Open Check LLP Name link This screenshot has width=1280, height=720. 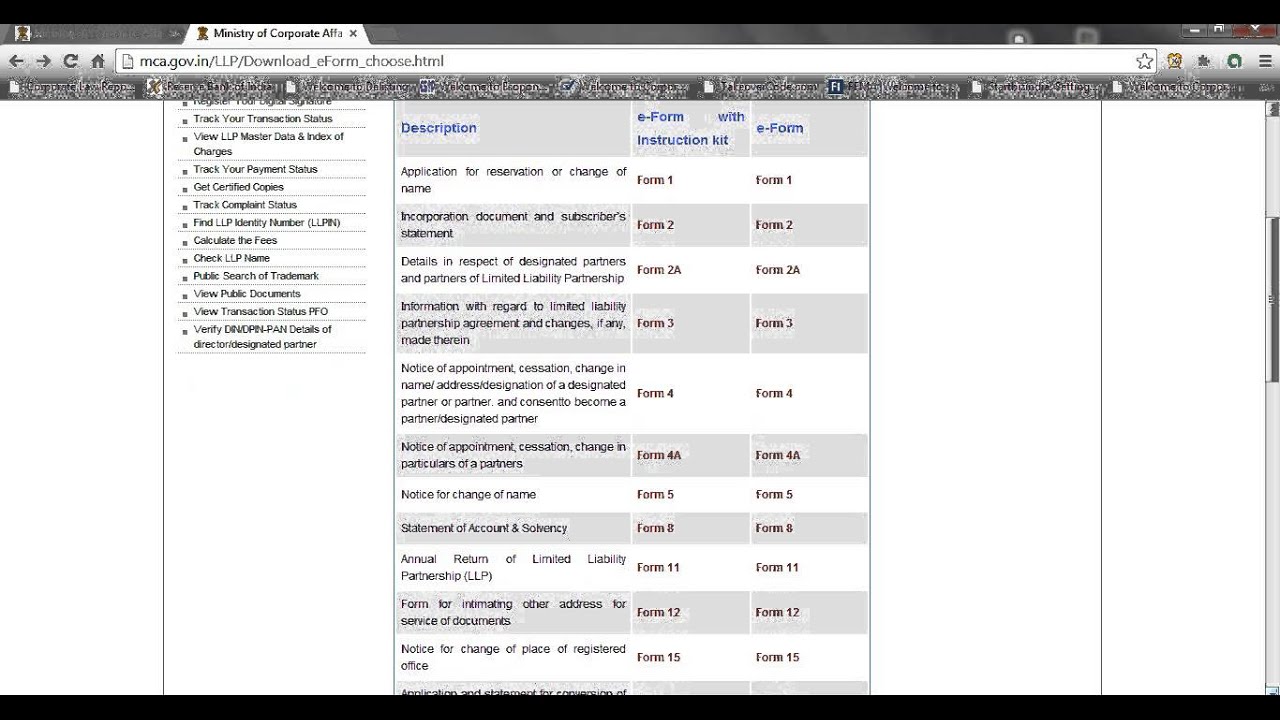pyautogui.click(x=231, y=258)
